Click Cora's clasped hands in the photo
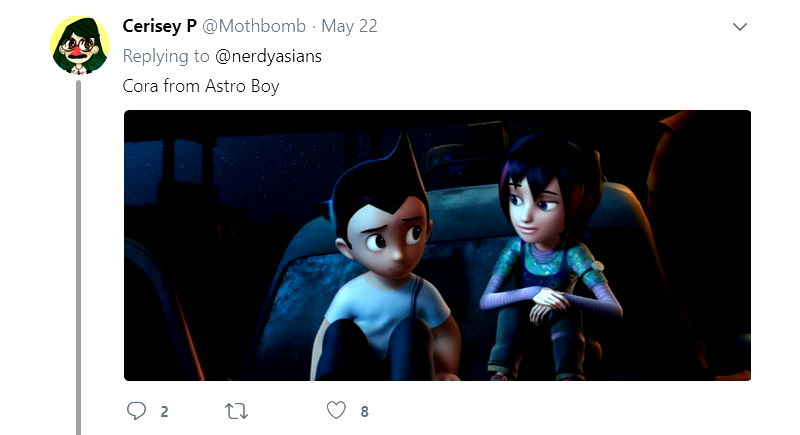This screenshot has width=800, height=435. coord(548,303)
